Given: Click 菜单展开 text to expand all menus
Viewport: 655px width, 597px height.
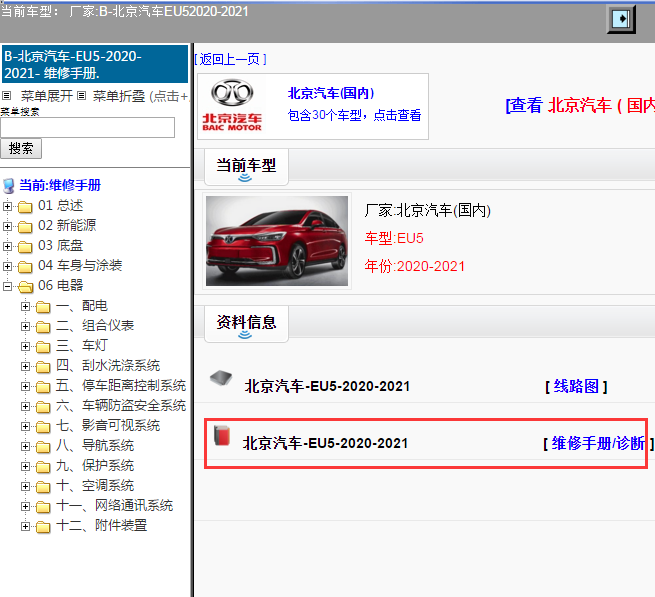Looking at the screenshot, I should [x=47, y=96].
